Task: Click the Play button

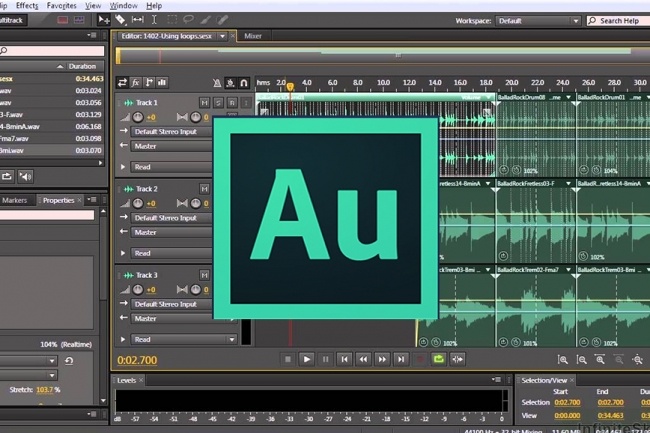Action: [x=307, y=359]
